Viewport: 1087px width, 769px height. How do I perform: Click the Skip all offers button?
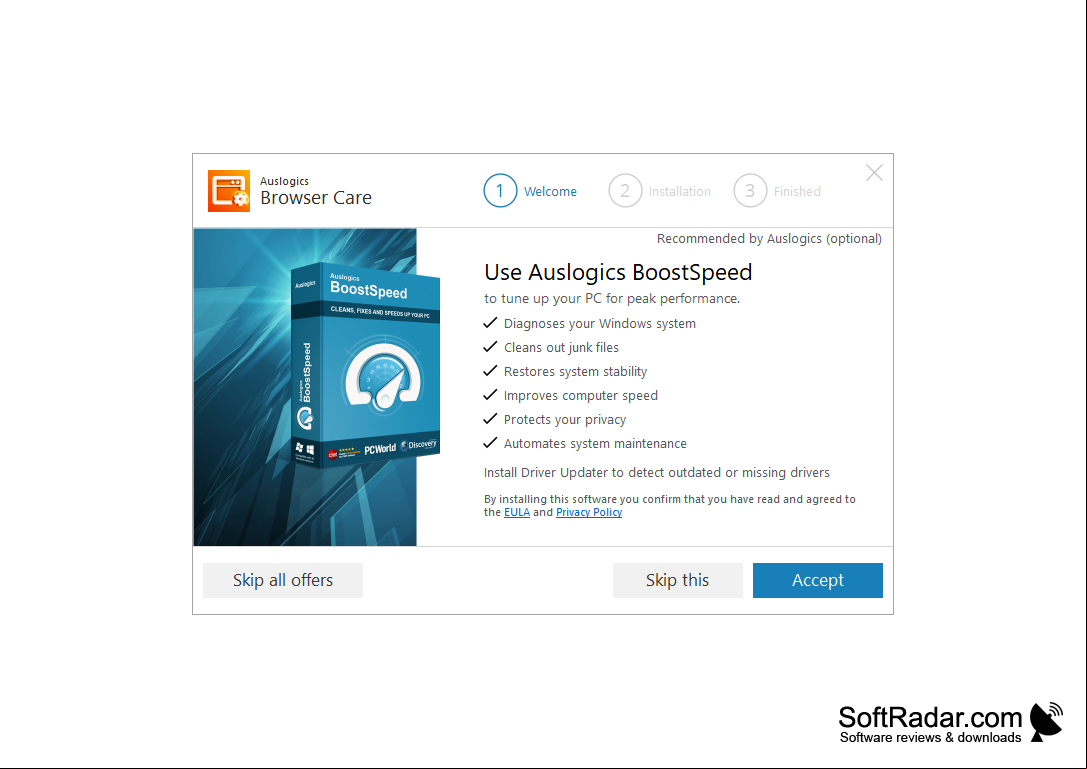[x=283, y=580]
